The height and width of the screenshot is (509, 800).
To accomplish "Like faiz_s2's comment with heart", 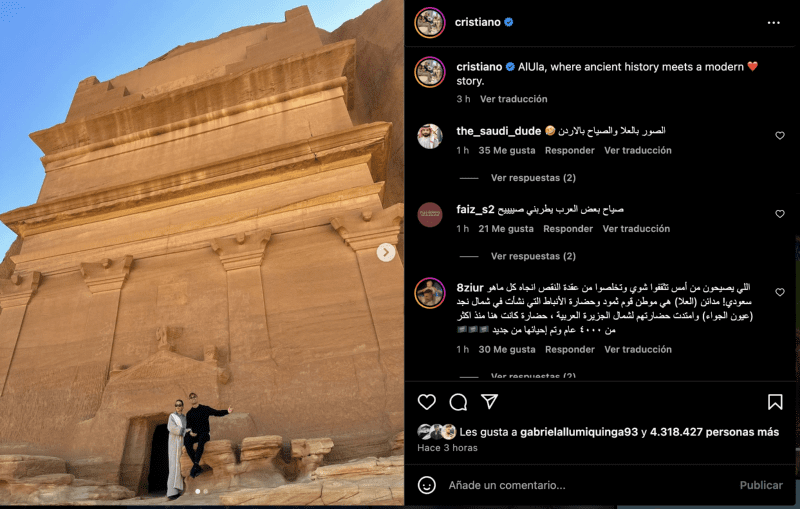I will point(780,214).
